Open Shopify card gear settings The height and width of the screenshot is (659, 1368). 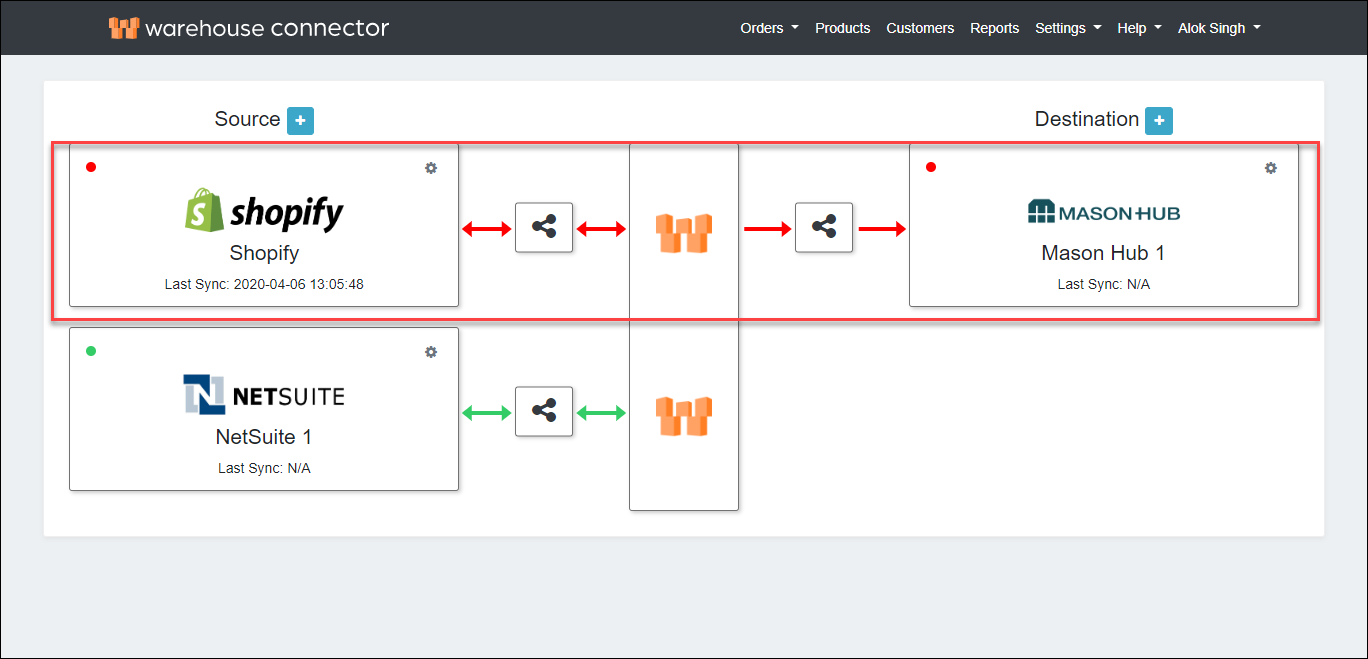coord(431,168)
